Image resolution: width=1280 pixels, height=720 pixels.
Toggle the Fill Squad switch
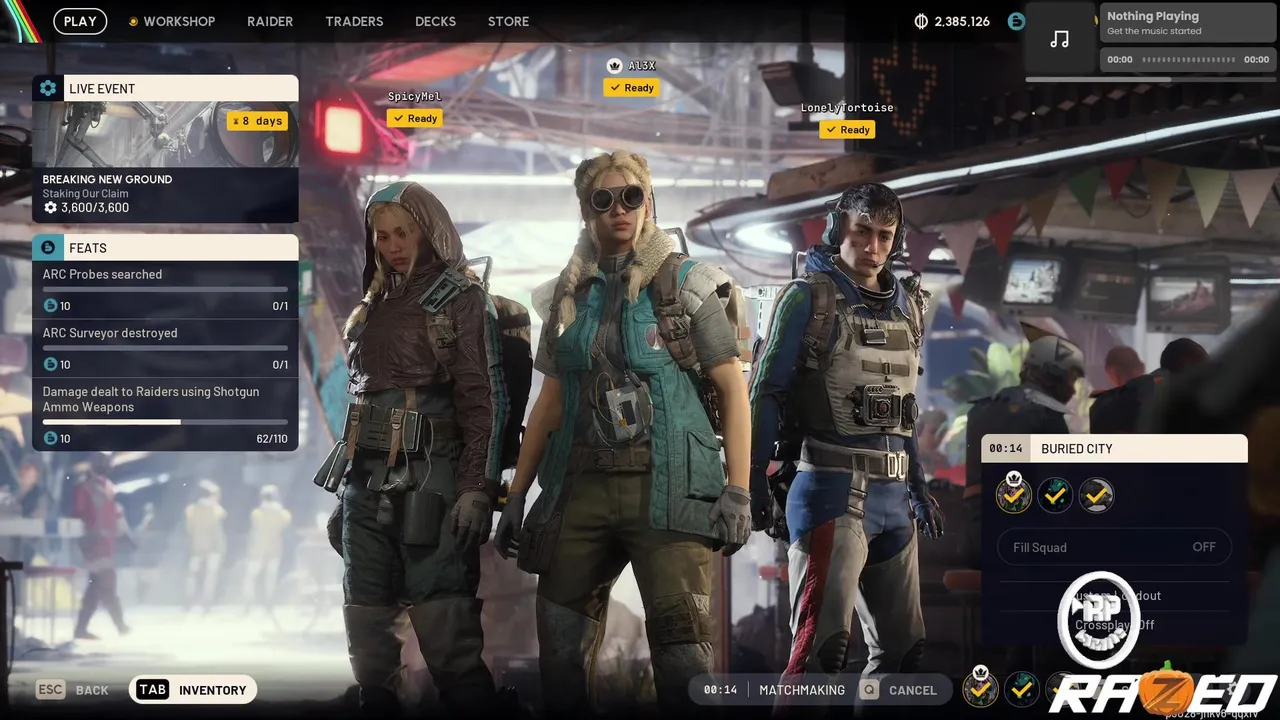pos(1114,547)
